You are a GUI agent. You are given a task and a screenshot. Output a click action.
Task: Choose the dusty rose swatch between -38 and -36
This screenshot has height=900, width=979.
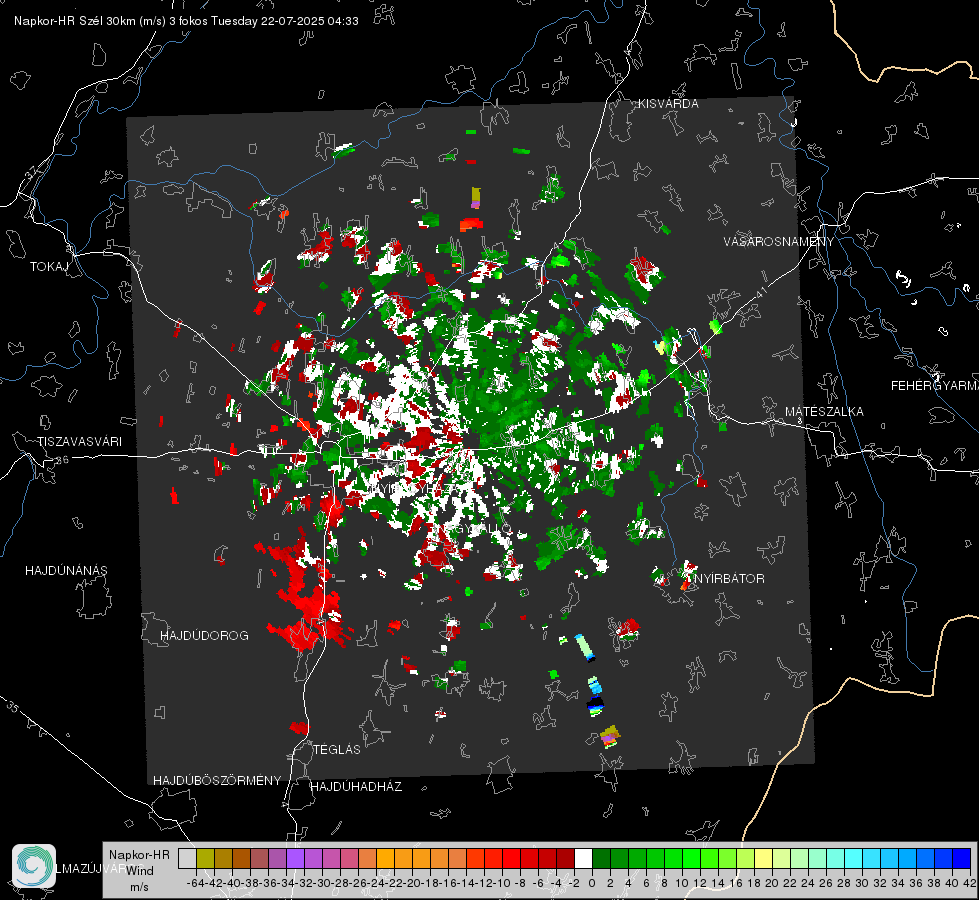(259, 858)
